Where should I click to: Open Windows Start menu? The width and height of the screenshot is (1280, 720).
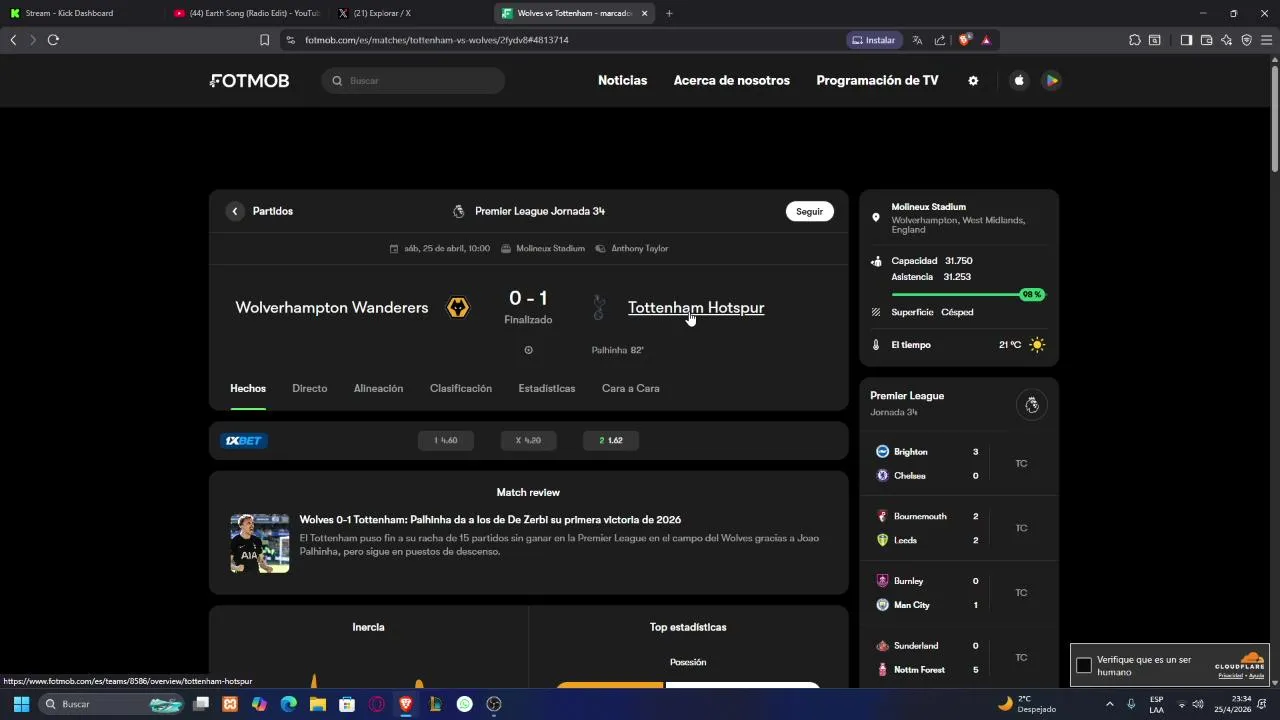tap(21, 704)
